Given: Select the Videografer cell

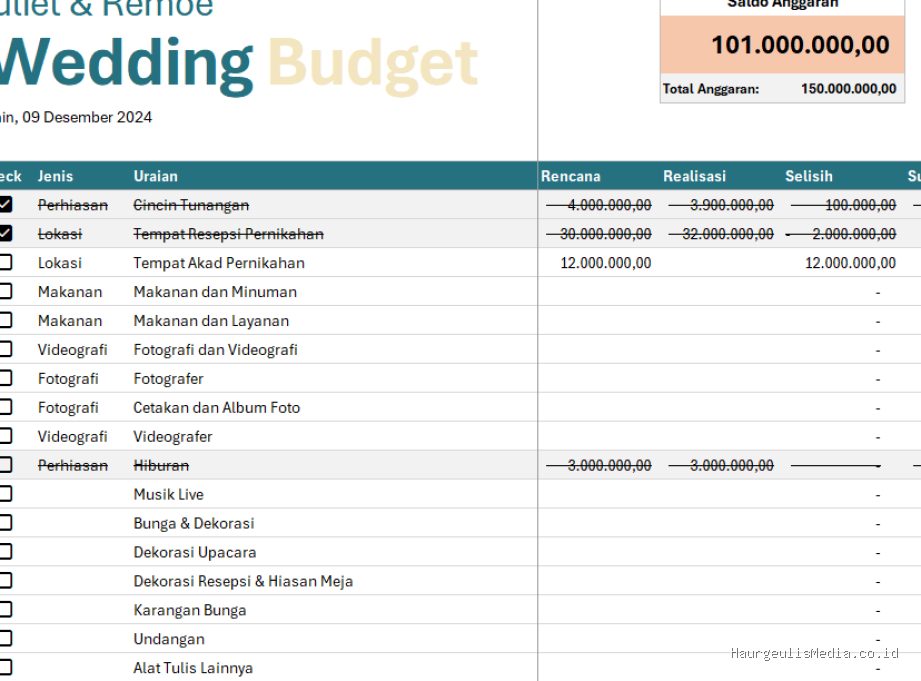Looking at the screenshot, I should pos(172,437).
